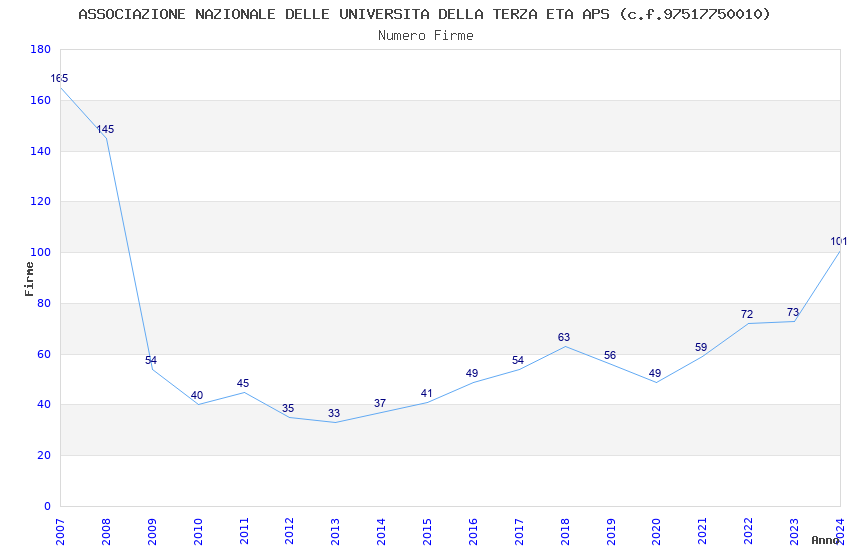Select the 145 data label for 2008
Image resolution: width=850 pixels, height=550 pixels.
click(105, 130)
